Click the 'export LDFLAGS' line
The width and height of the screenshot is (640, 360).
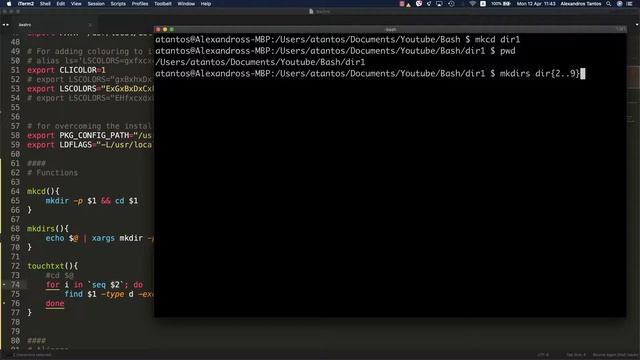[89, 145]
